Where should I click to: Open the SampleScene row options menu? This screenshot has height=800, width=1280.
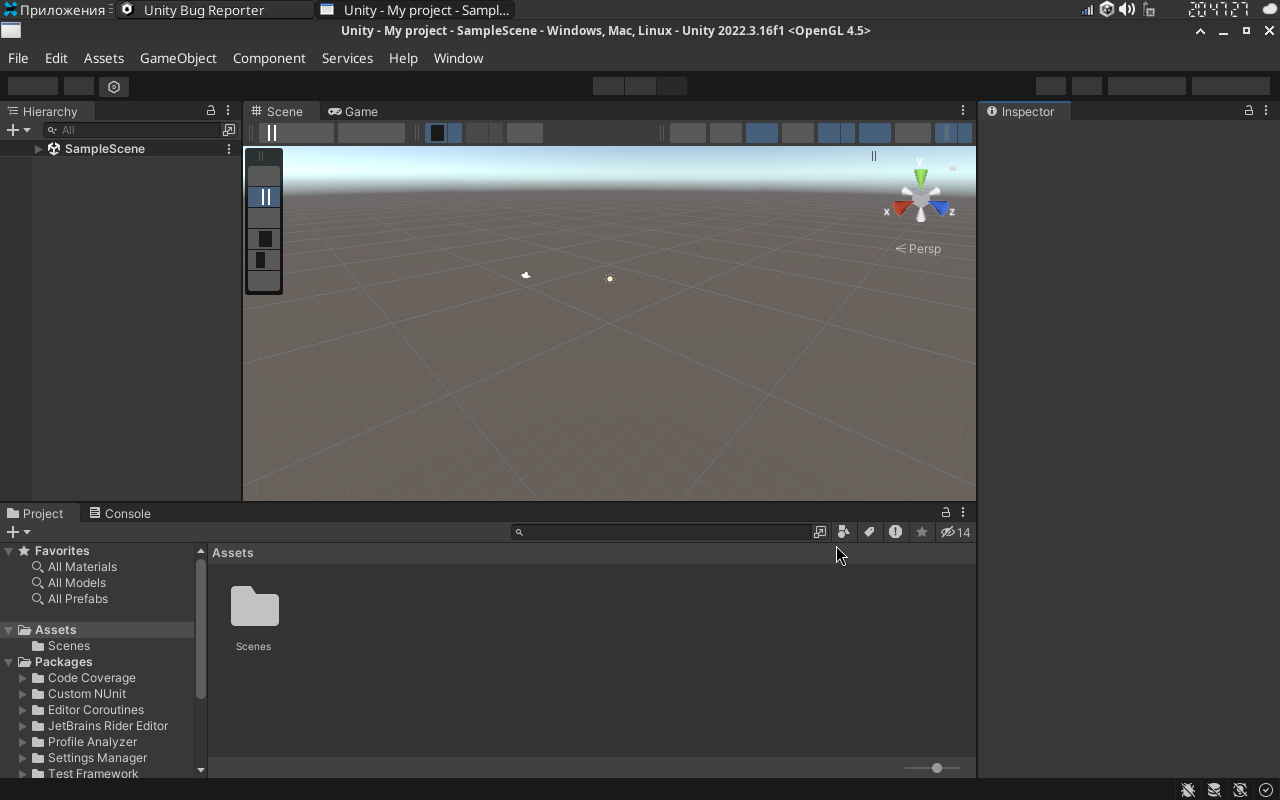[229, 149]
